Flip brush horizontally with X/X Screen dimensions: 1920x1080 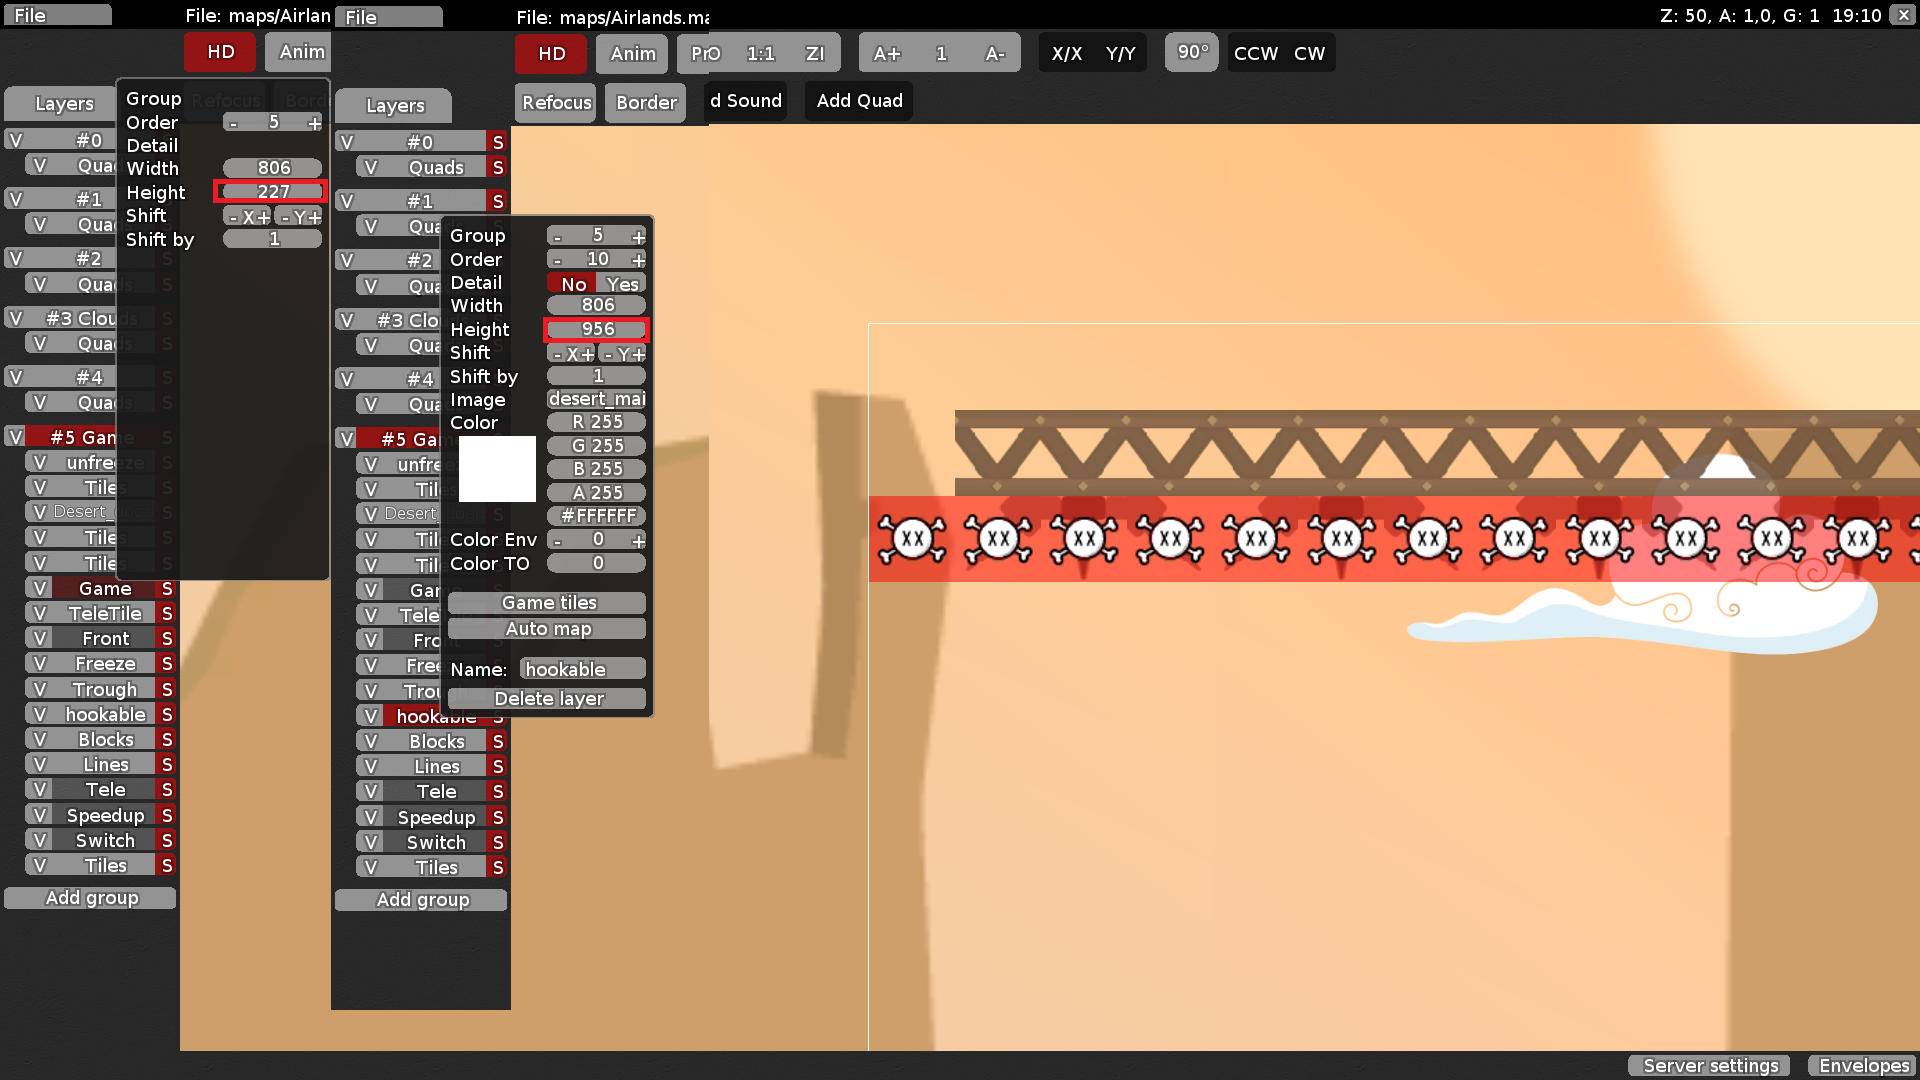click(x=1066, y=54)
